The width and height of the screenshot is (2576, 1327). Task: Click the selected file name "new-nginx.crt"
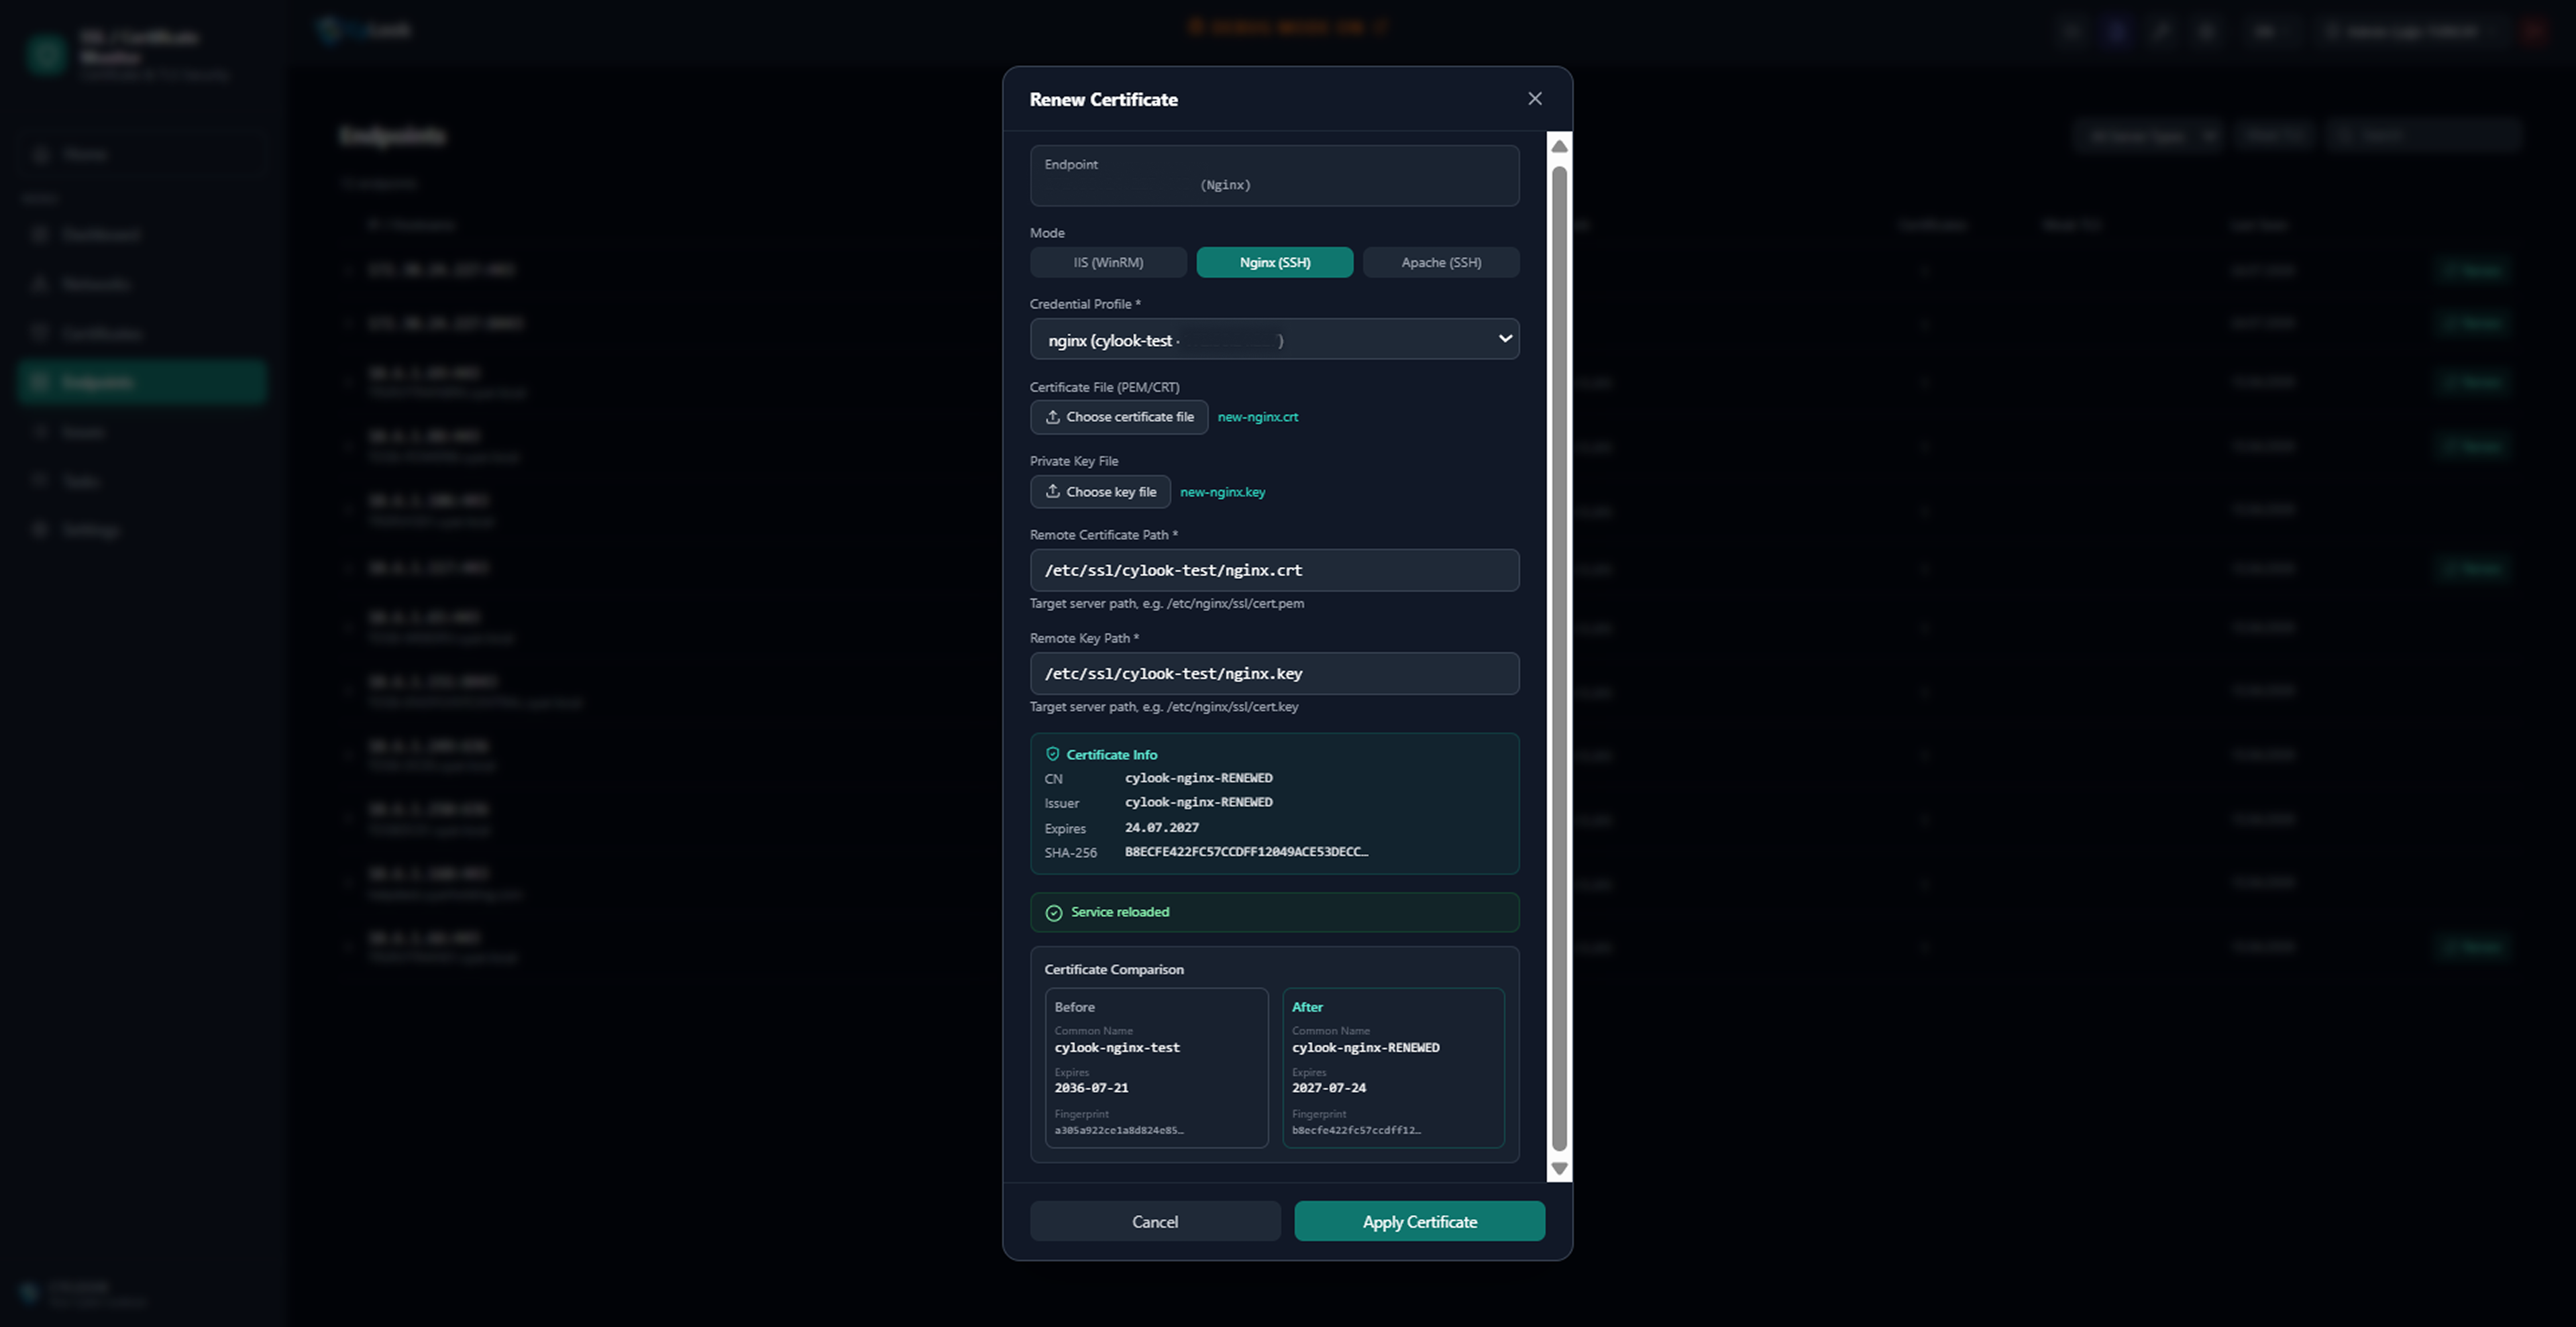pyautogui.click(x=1258, y=417)
